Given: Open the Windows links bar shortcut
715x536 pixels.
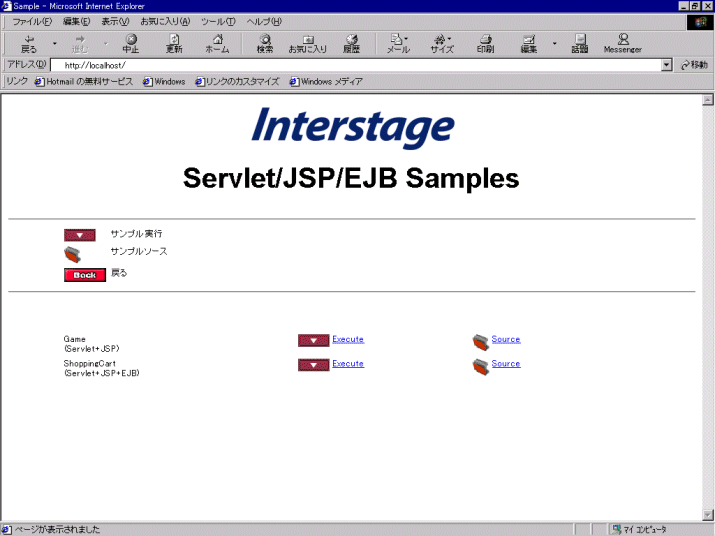Looking at the screenshot, I should (x=164, y=82).
